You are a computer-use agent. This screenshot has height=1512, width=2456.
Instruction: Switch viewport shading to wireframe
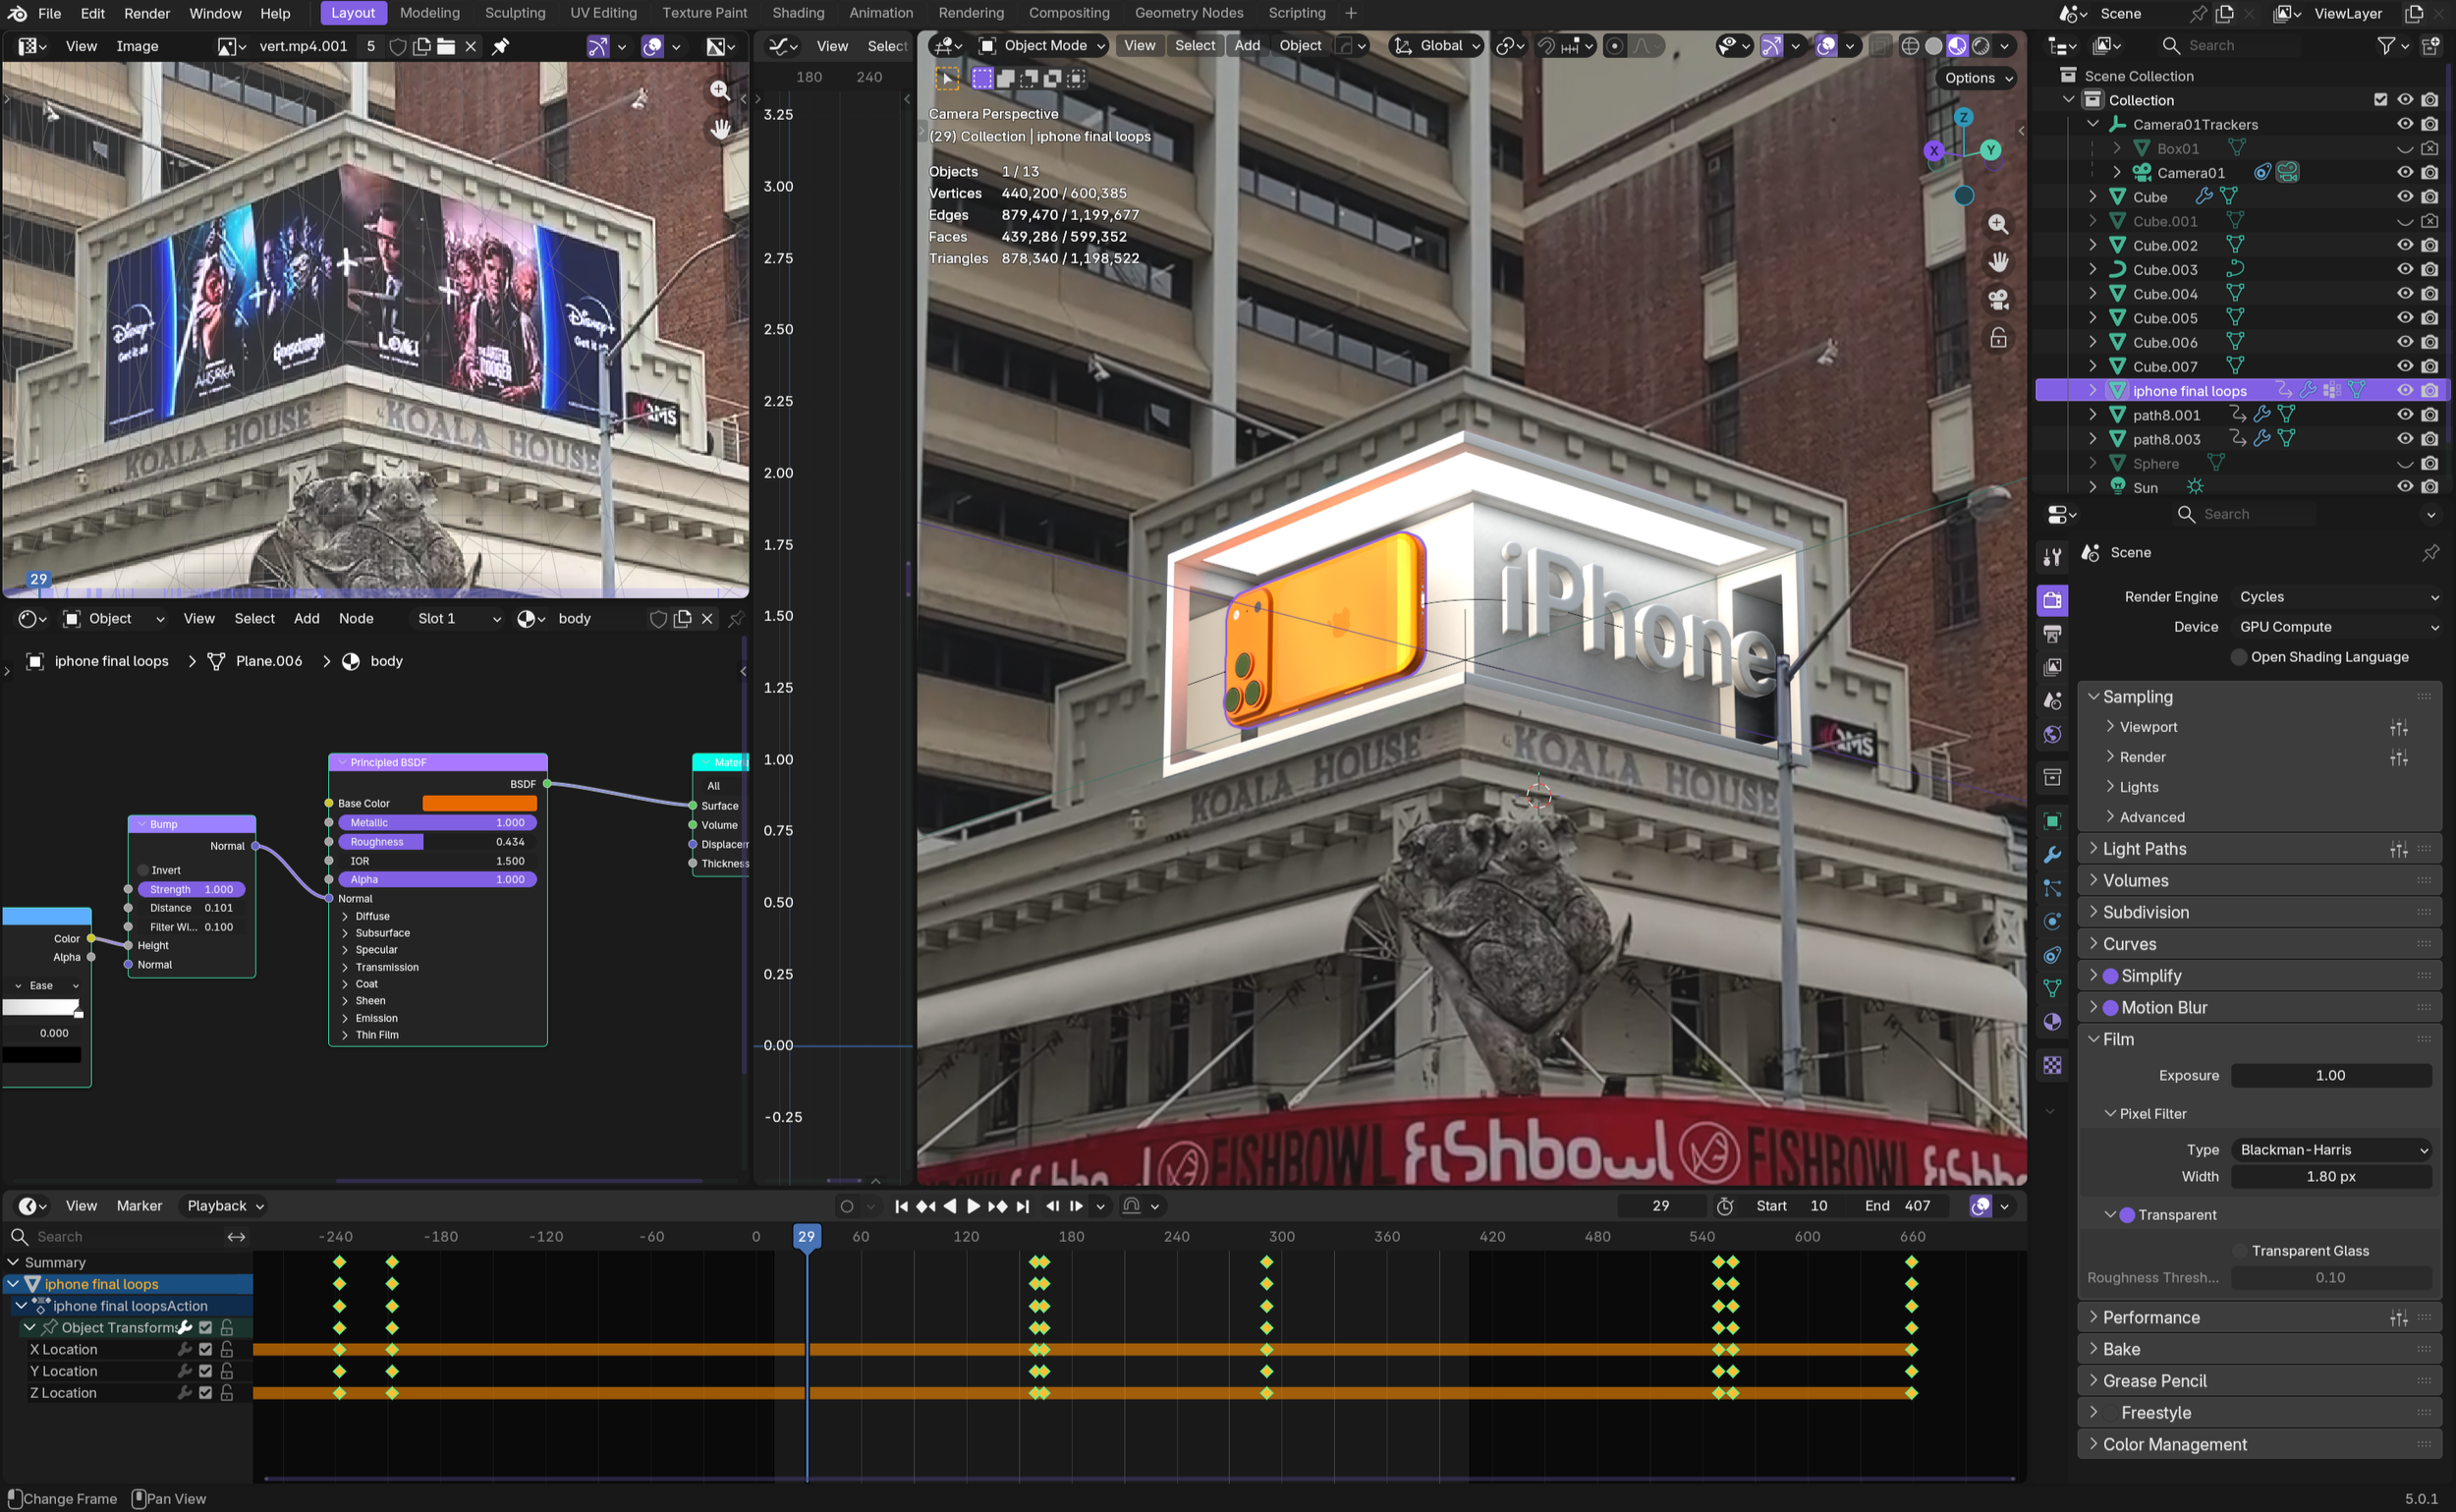[x=1910, y=46]
